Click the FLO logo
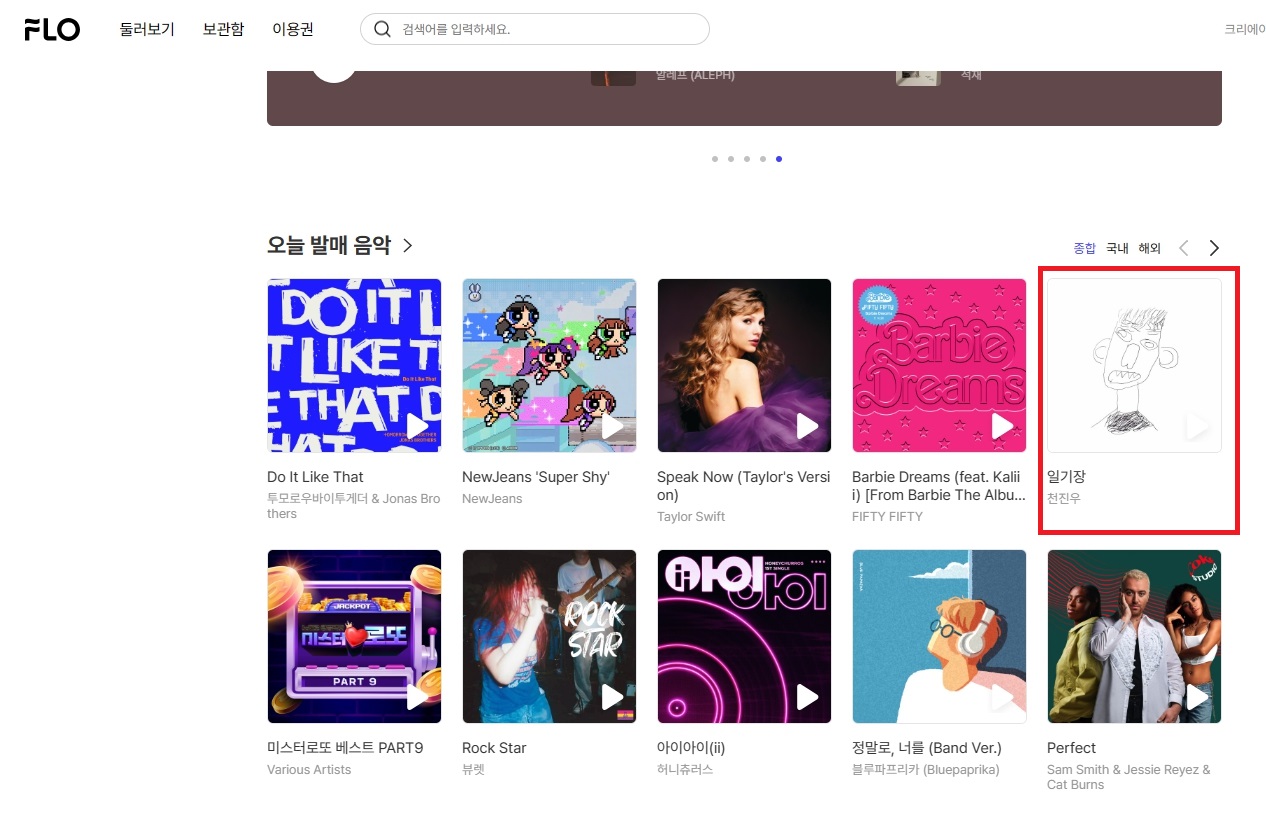Screen dimensions: 1266x824 tap(52, 30)
